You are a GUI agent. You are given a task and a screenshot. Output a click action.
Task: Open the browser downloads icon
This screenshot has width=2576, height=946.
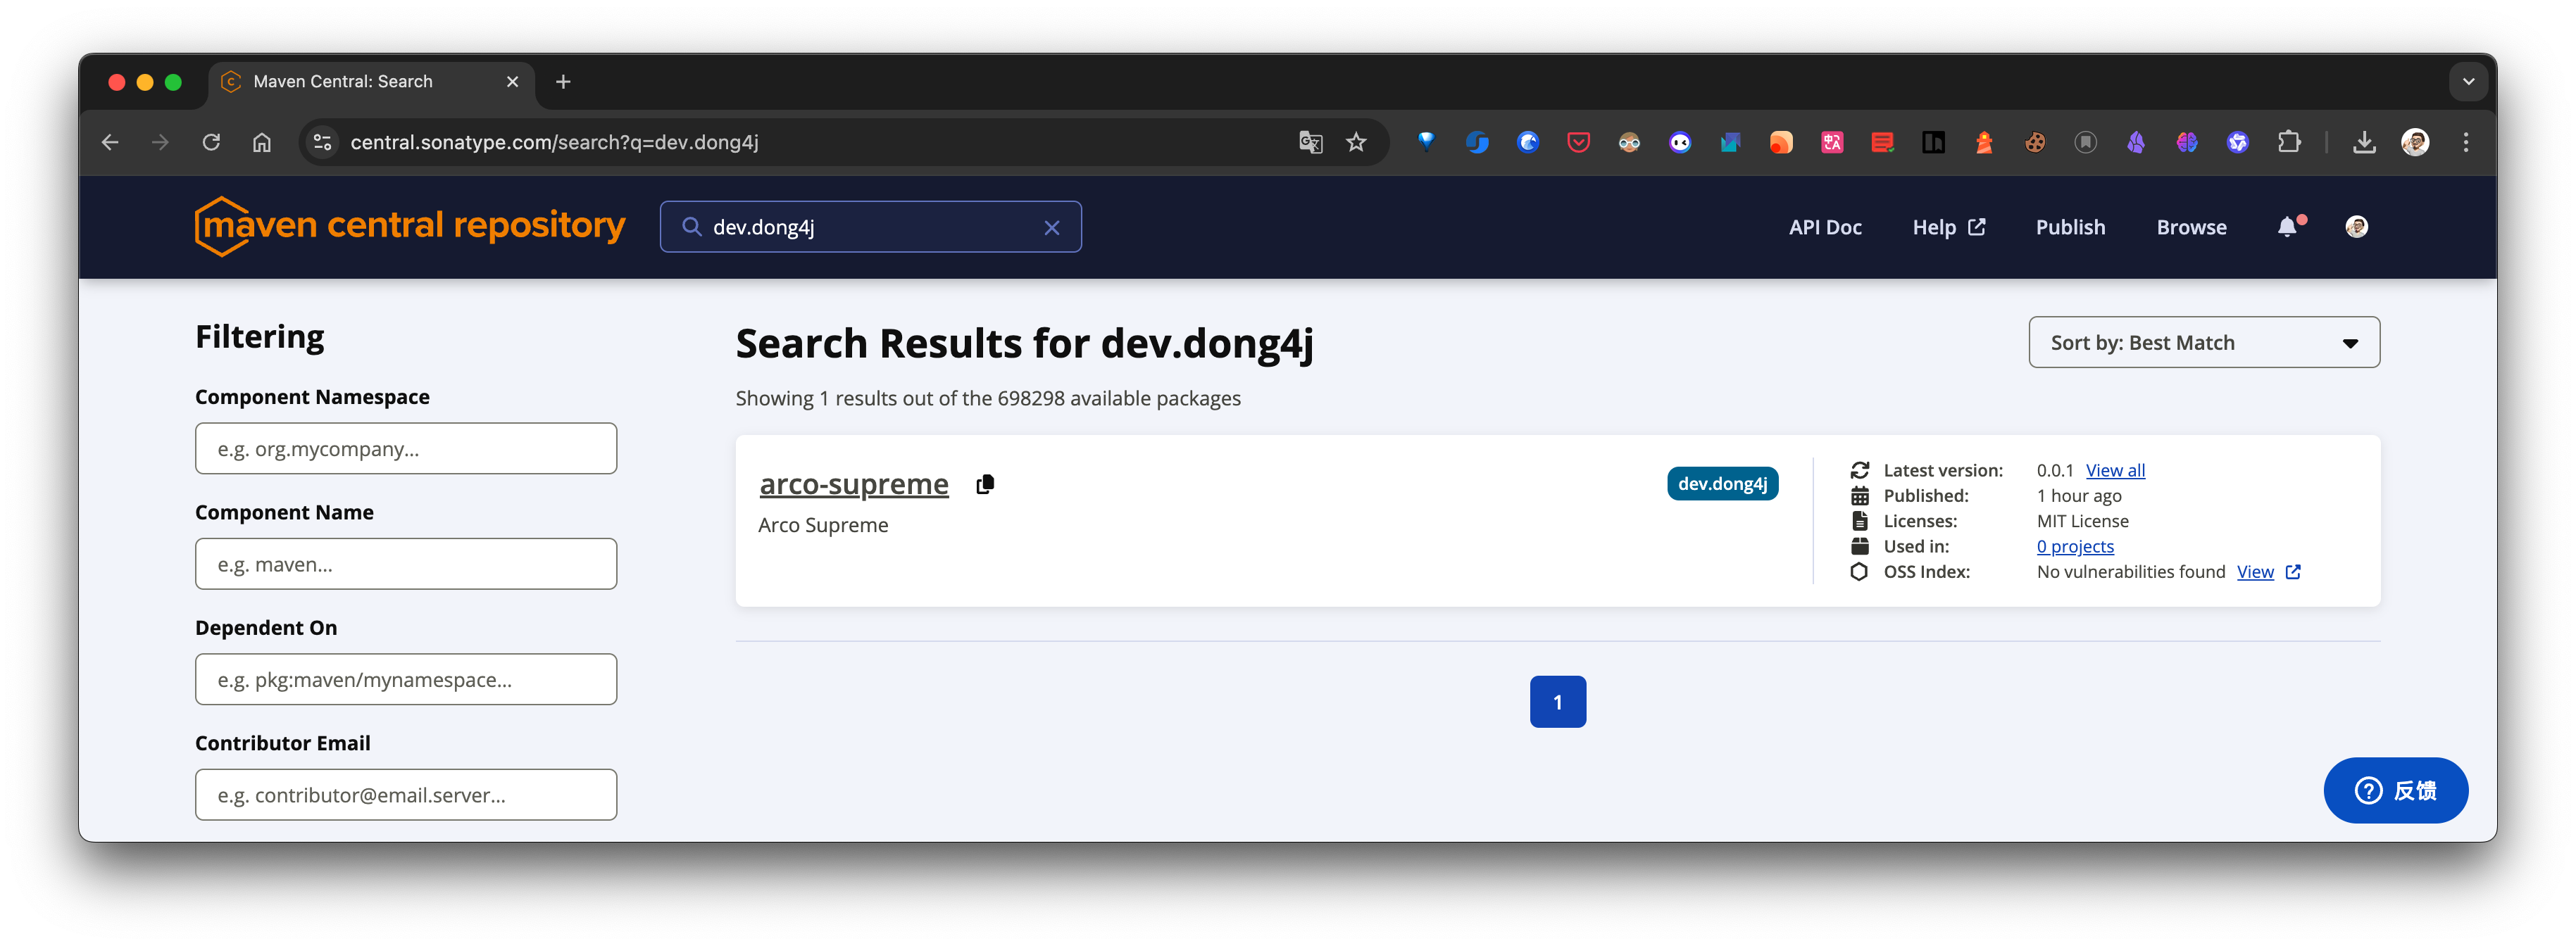coord(2364,142)
